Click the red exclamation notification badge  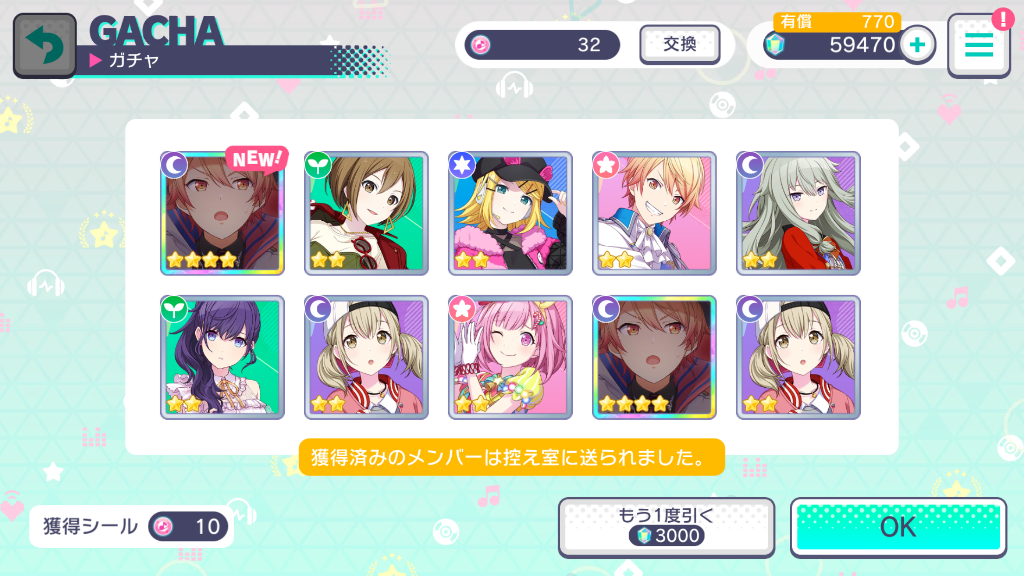(1002, 19)
